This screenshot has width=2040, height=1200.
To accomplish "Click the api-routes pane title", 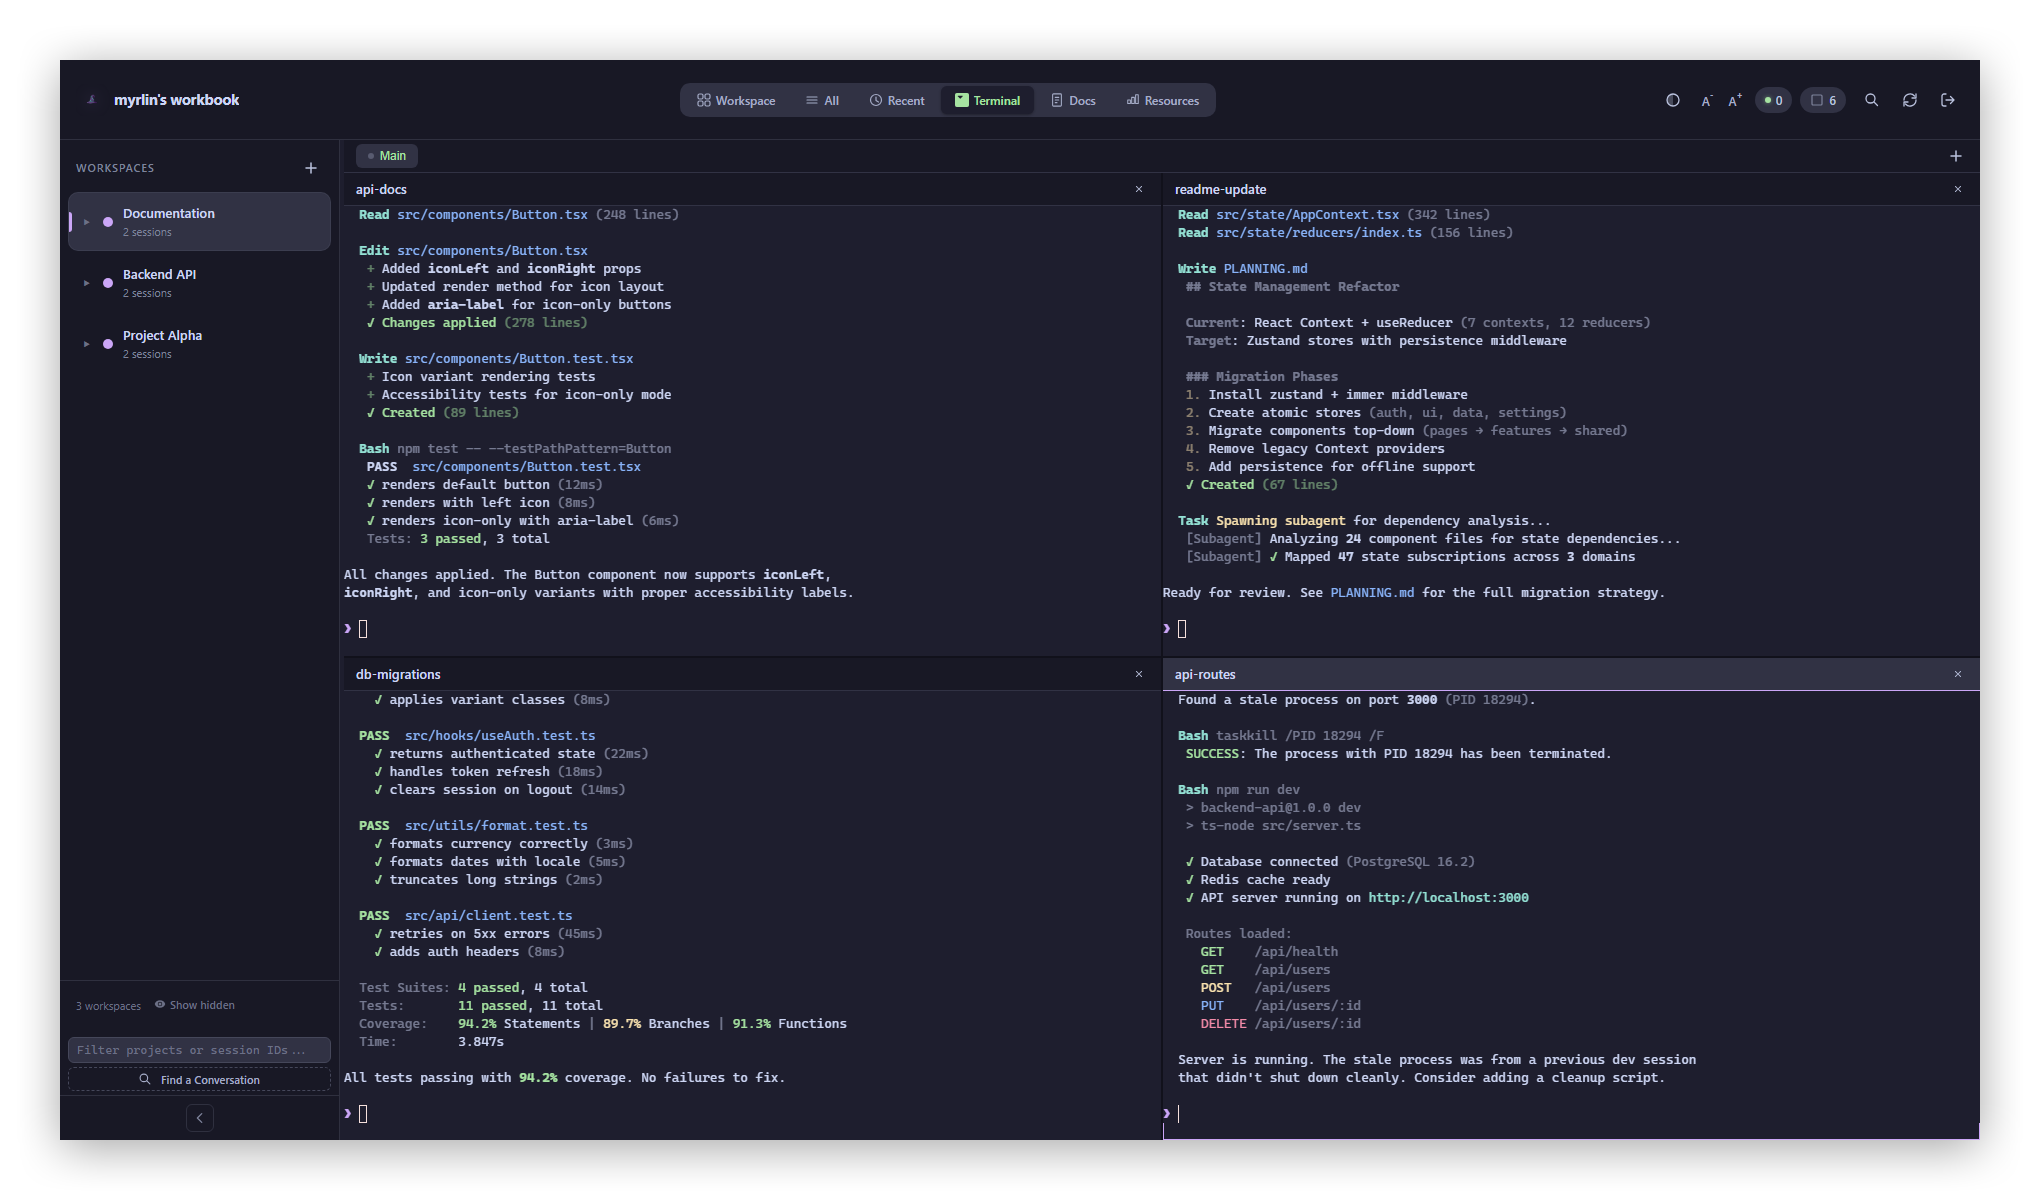I will pyautogui.click(x=1205, y=674).
